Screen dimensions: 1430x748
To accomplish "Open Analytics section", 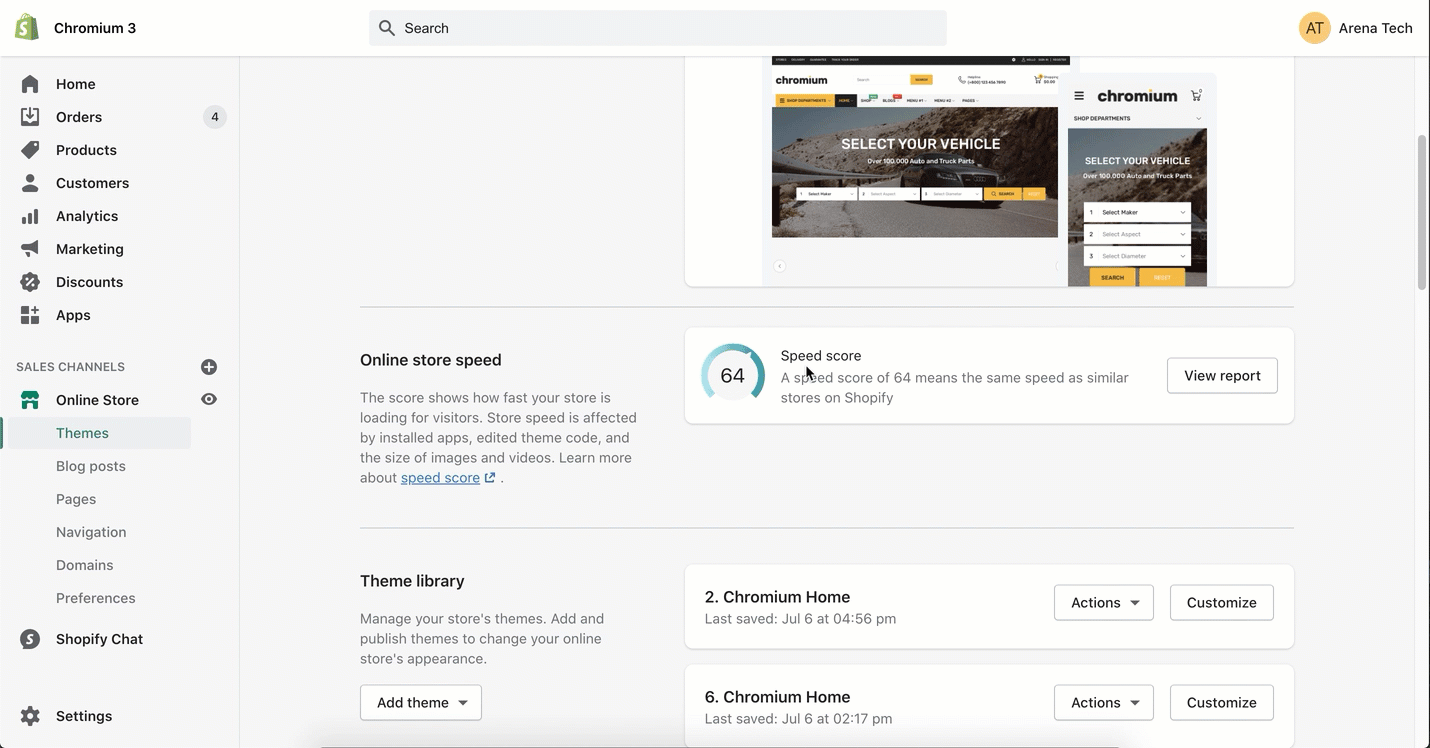I will (87, 216).
